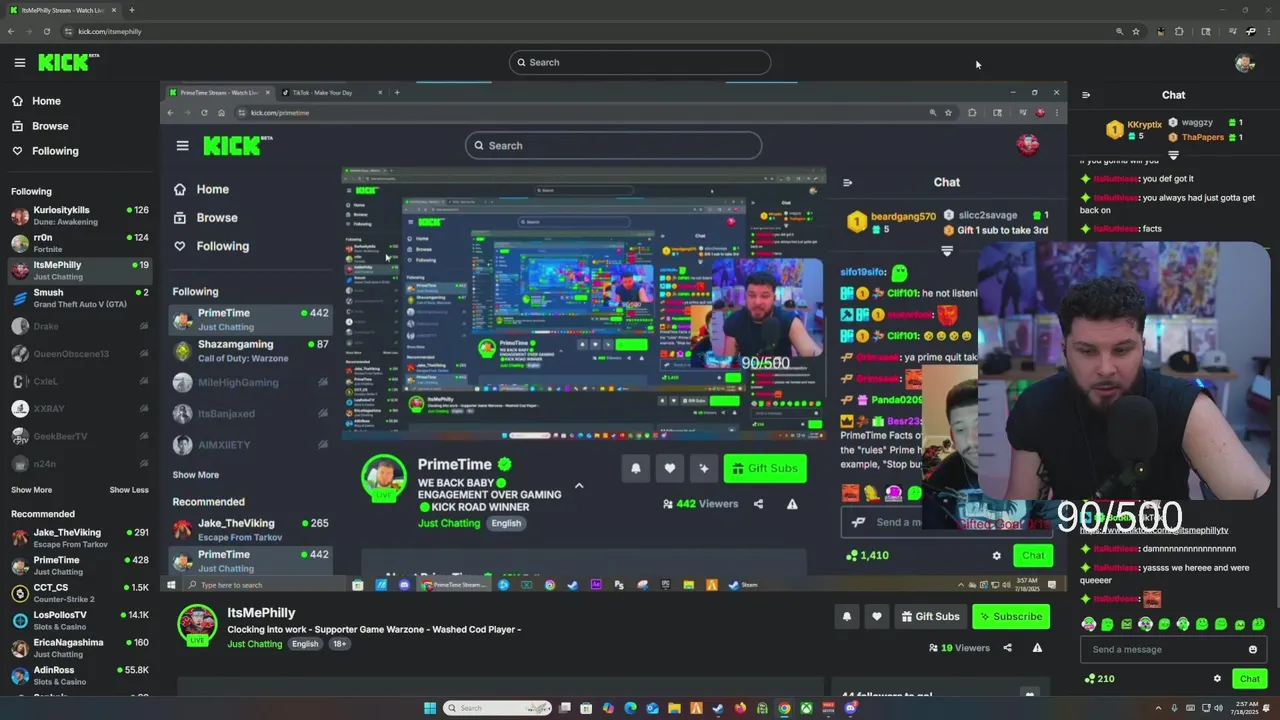Open Microsoft Edge from the taskbar
The width and height of the screenshot is (1280, 720).
(630, 708)
